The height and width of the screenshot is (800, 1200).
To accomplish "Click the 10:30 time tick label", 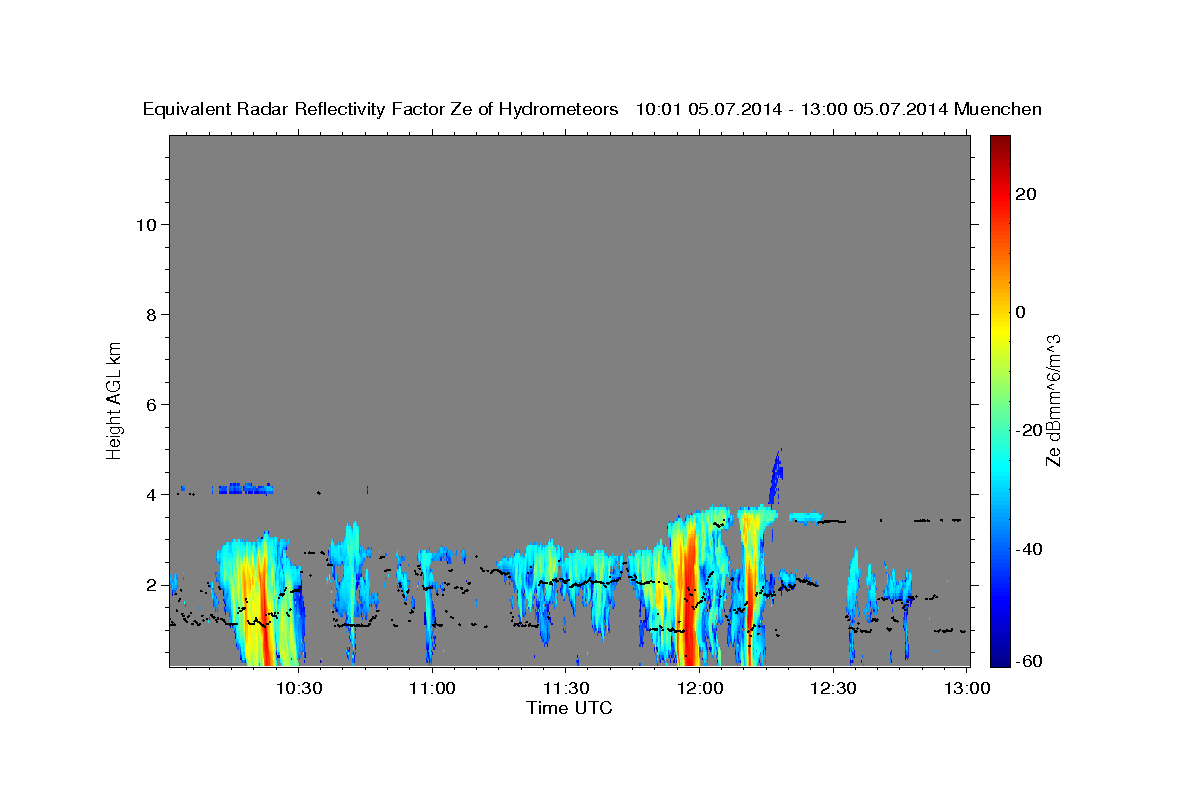I will 298,688.
